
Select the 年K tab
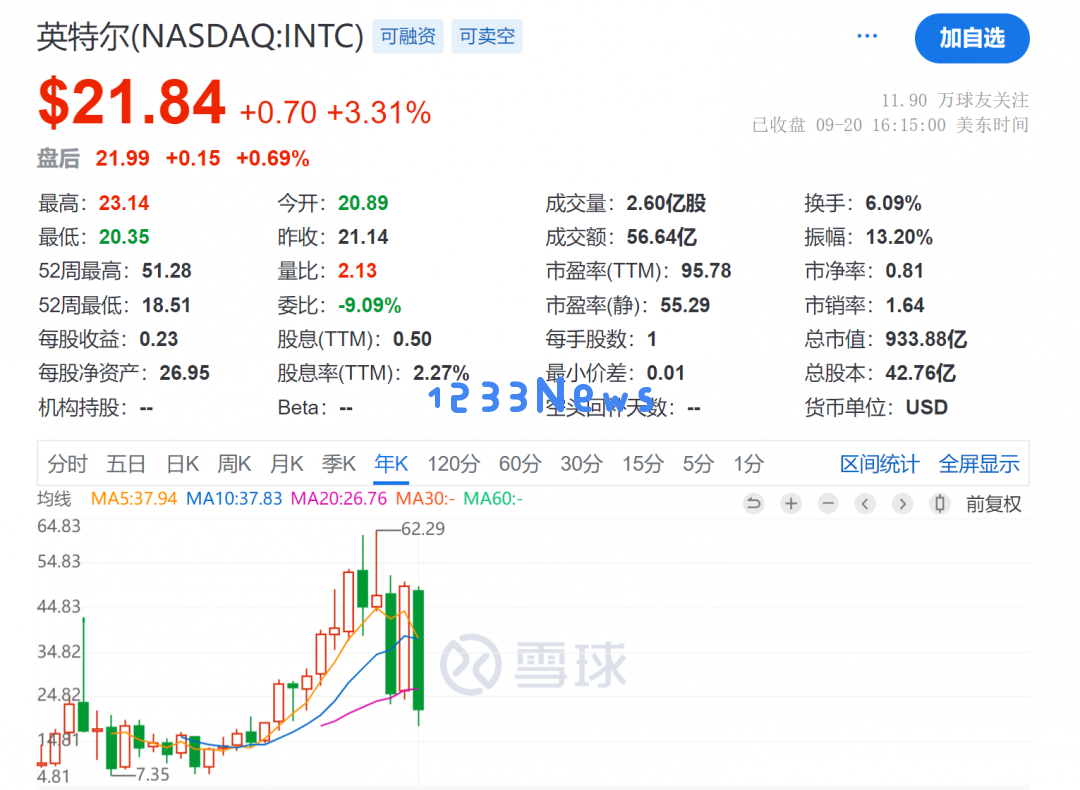point(391,464)
